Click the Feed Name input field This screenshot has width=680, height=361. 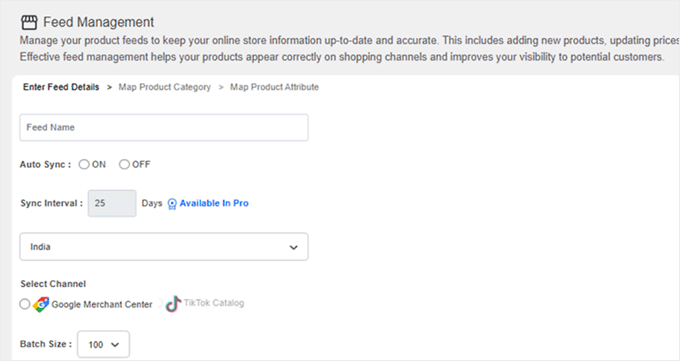(x=164, y=128)
